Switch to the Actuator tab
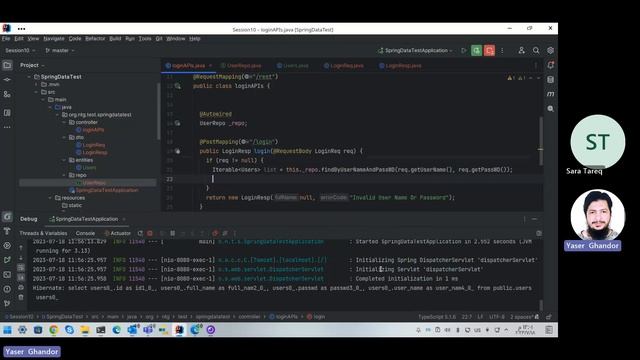This screenshot has width=640, height=360. [x=118, y=233]
